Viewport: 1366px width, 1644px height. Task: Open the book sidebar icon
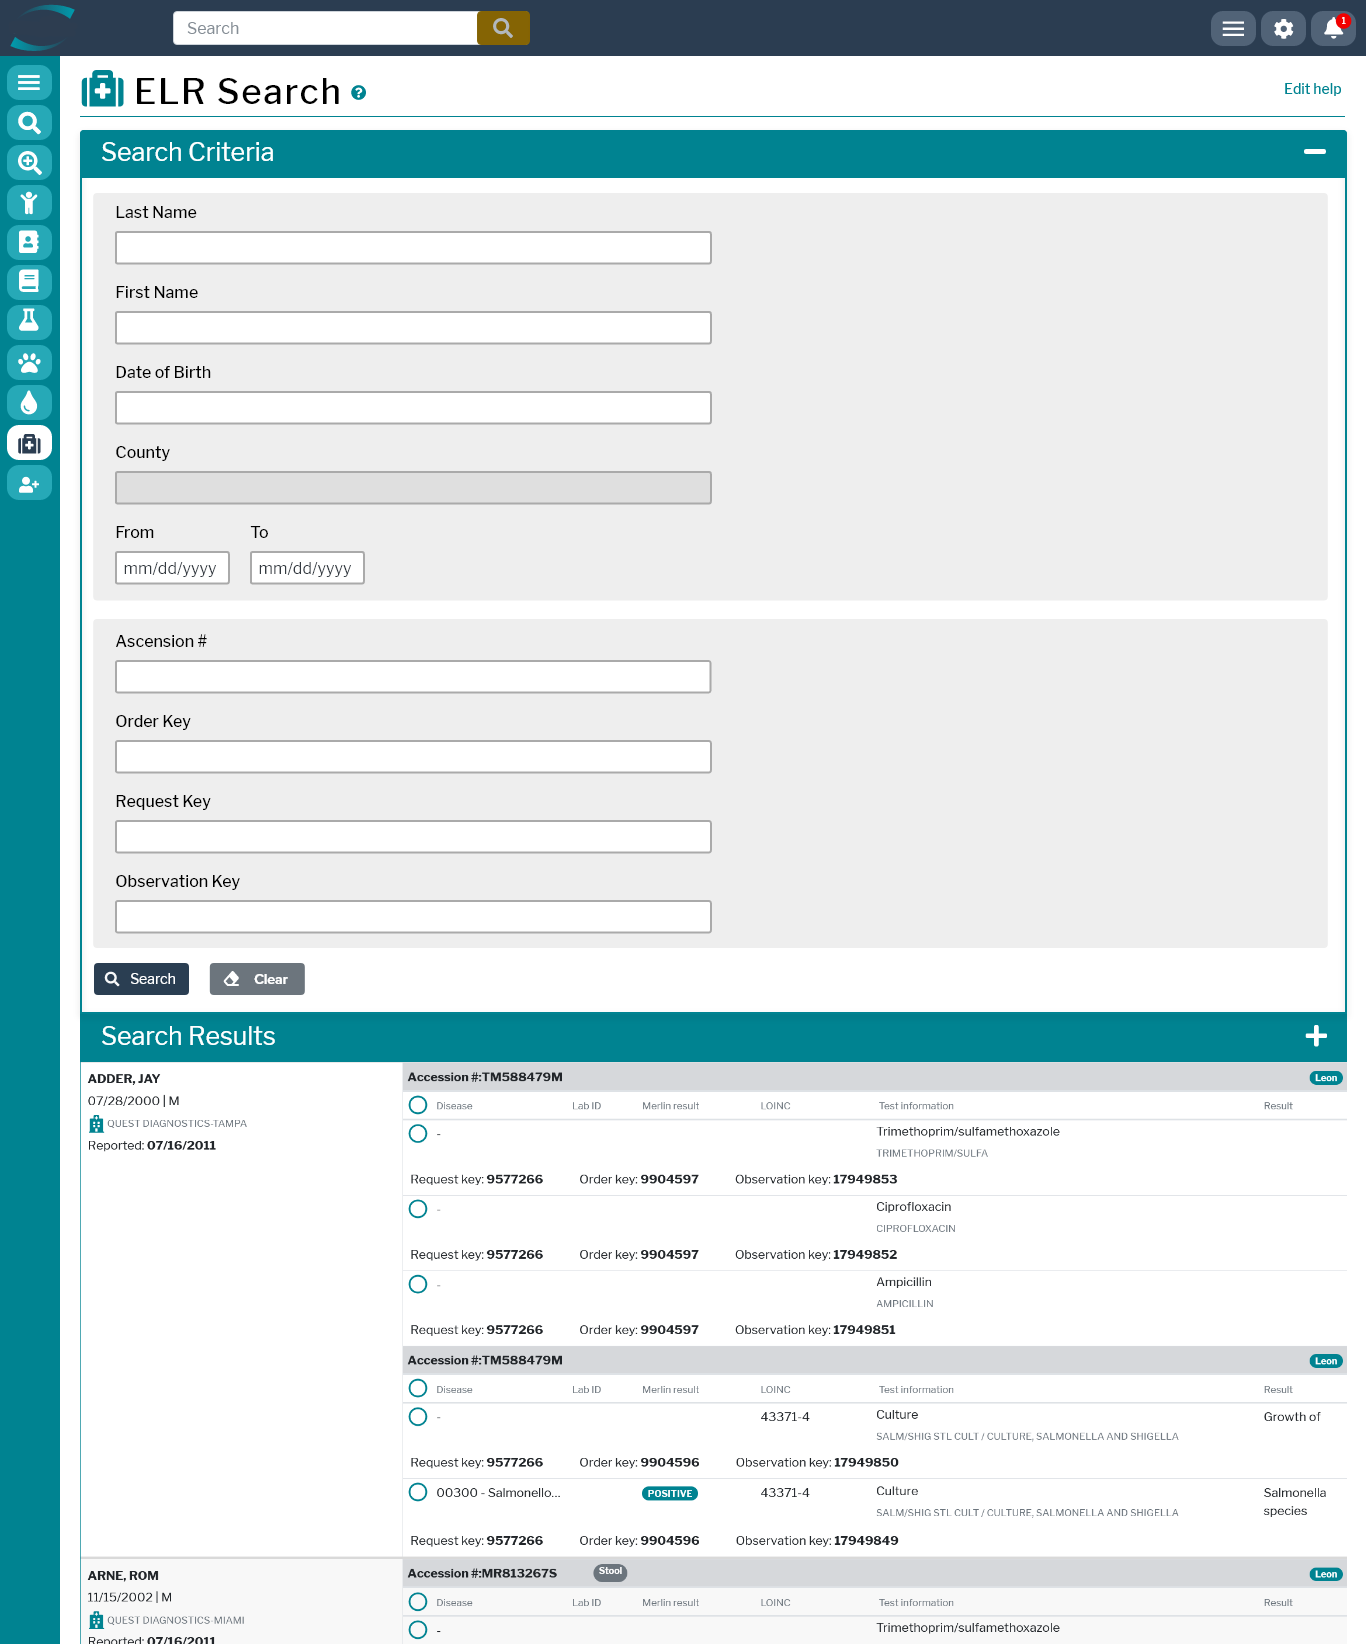[x=29, y=282]
